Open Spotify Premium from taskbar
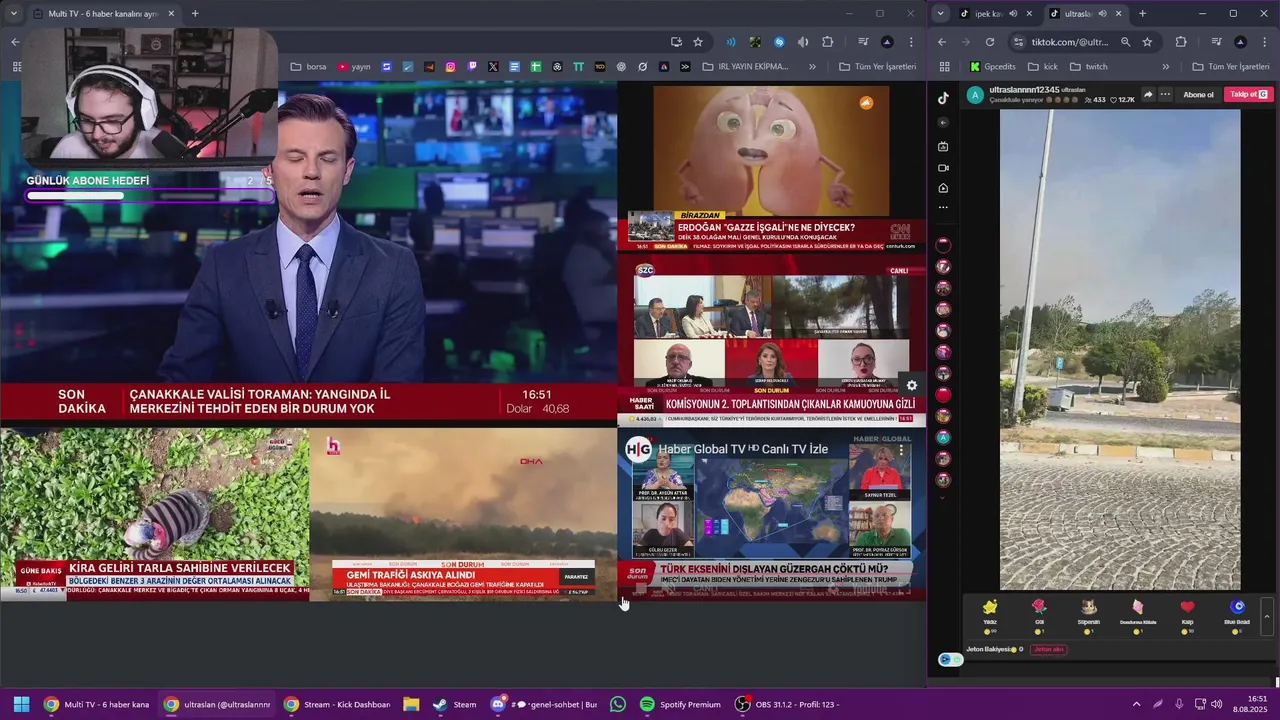The image size is (1280, 720). pos(680,704)
